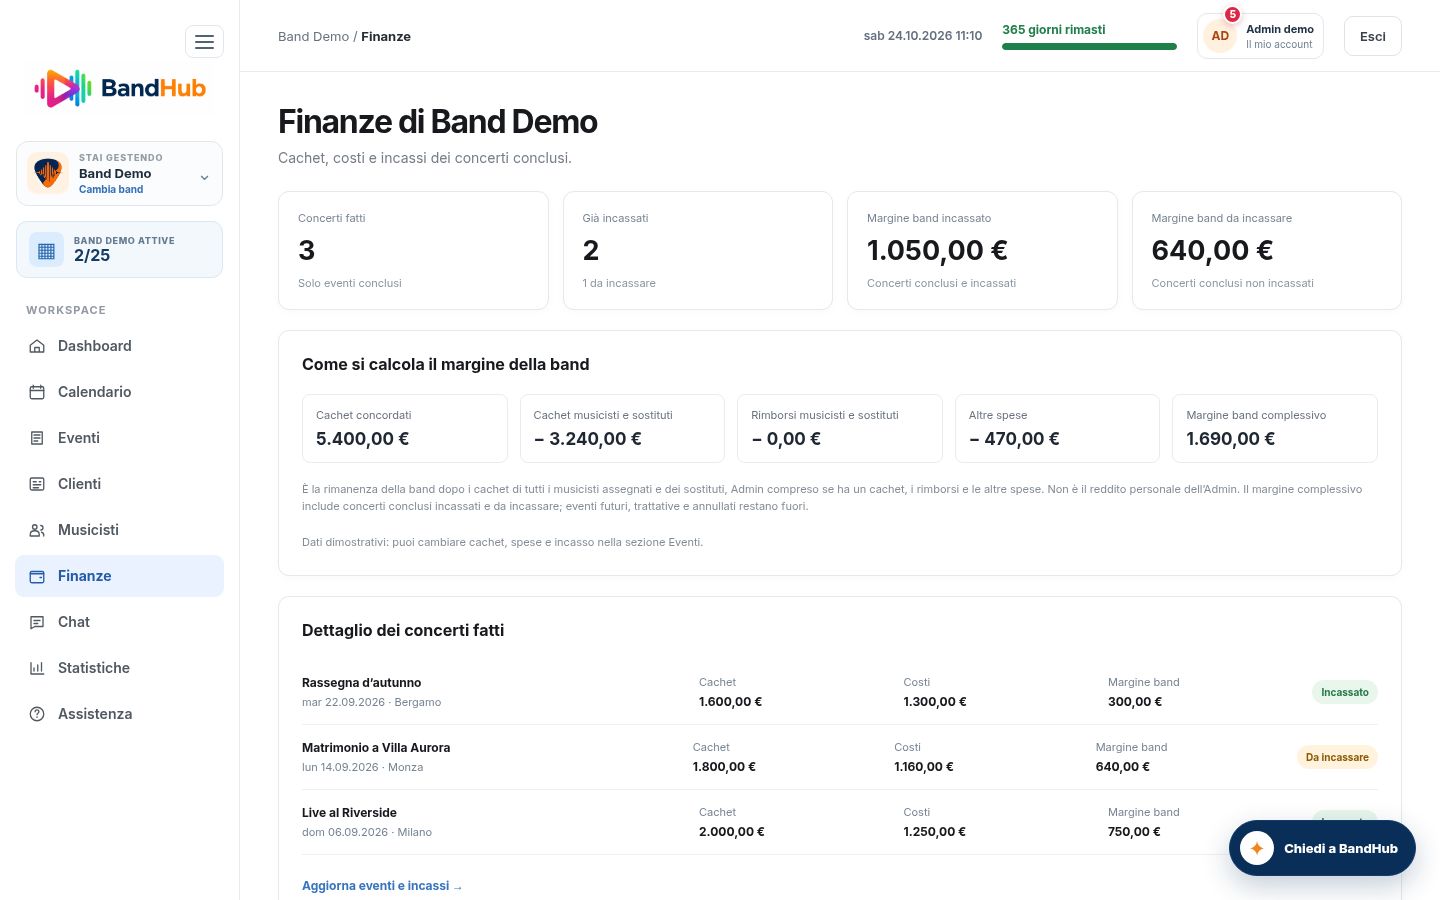1440x900 pixels.
Task: Click the Eventi document icon
Action: [37, 438]
